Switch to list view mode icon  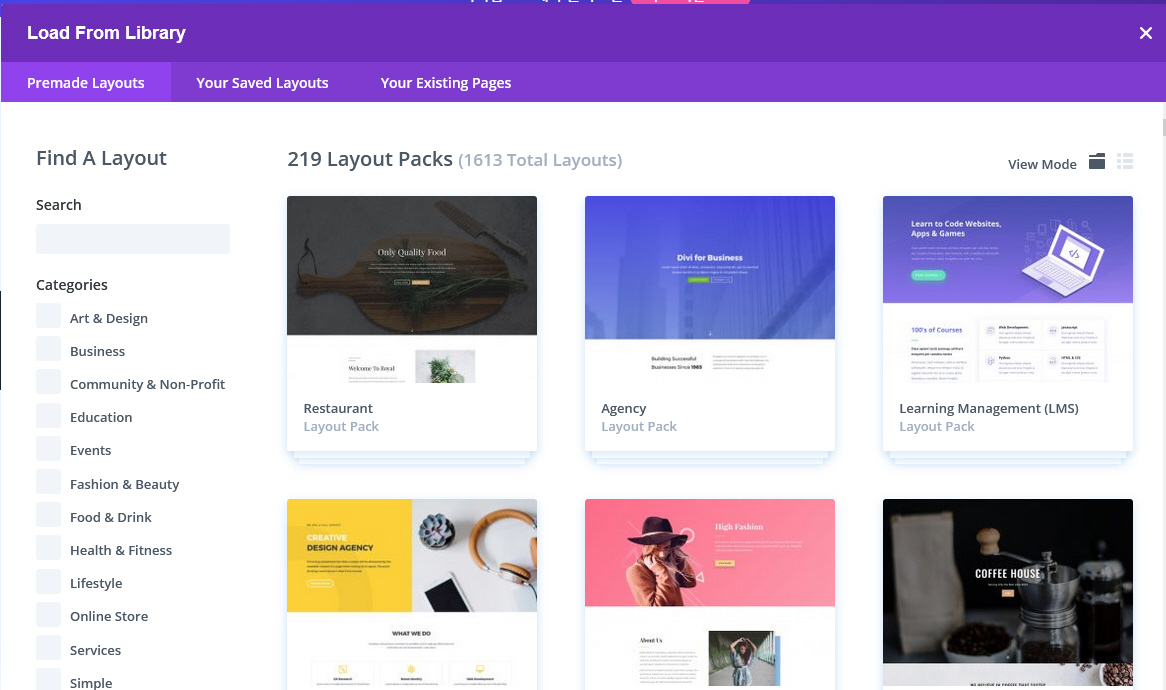coord(1125,161)
